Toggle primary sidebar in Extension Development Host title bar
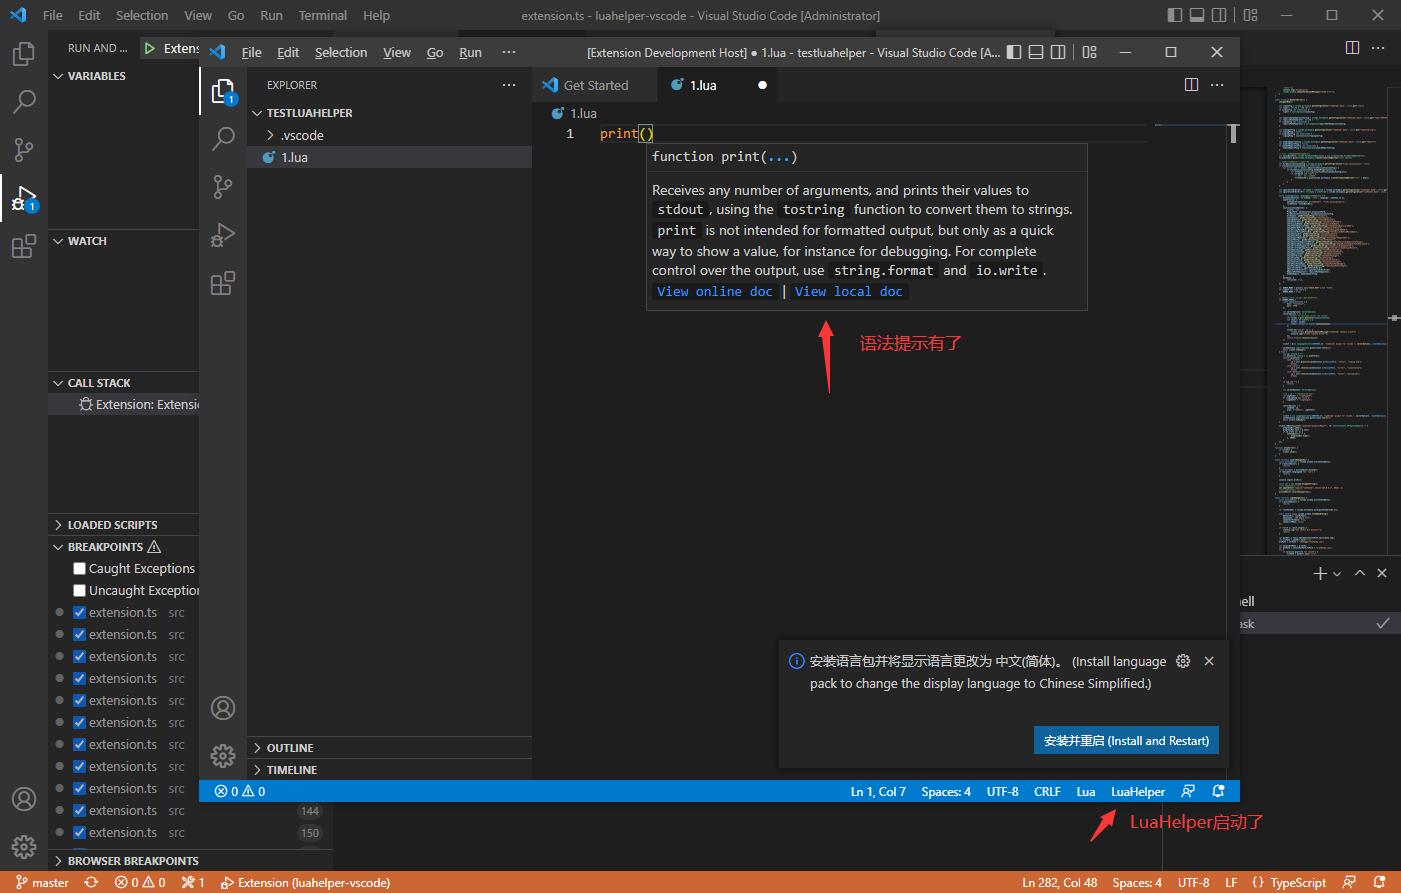This screenshot has width=1401, height=893. [x=1014, y=52]
